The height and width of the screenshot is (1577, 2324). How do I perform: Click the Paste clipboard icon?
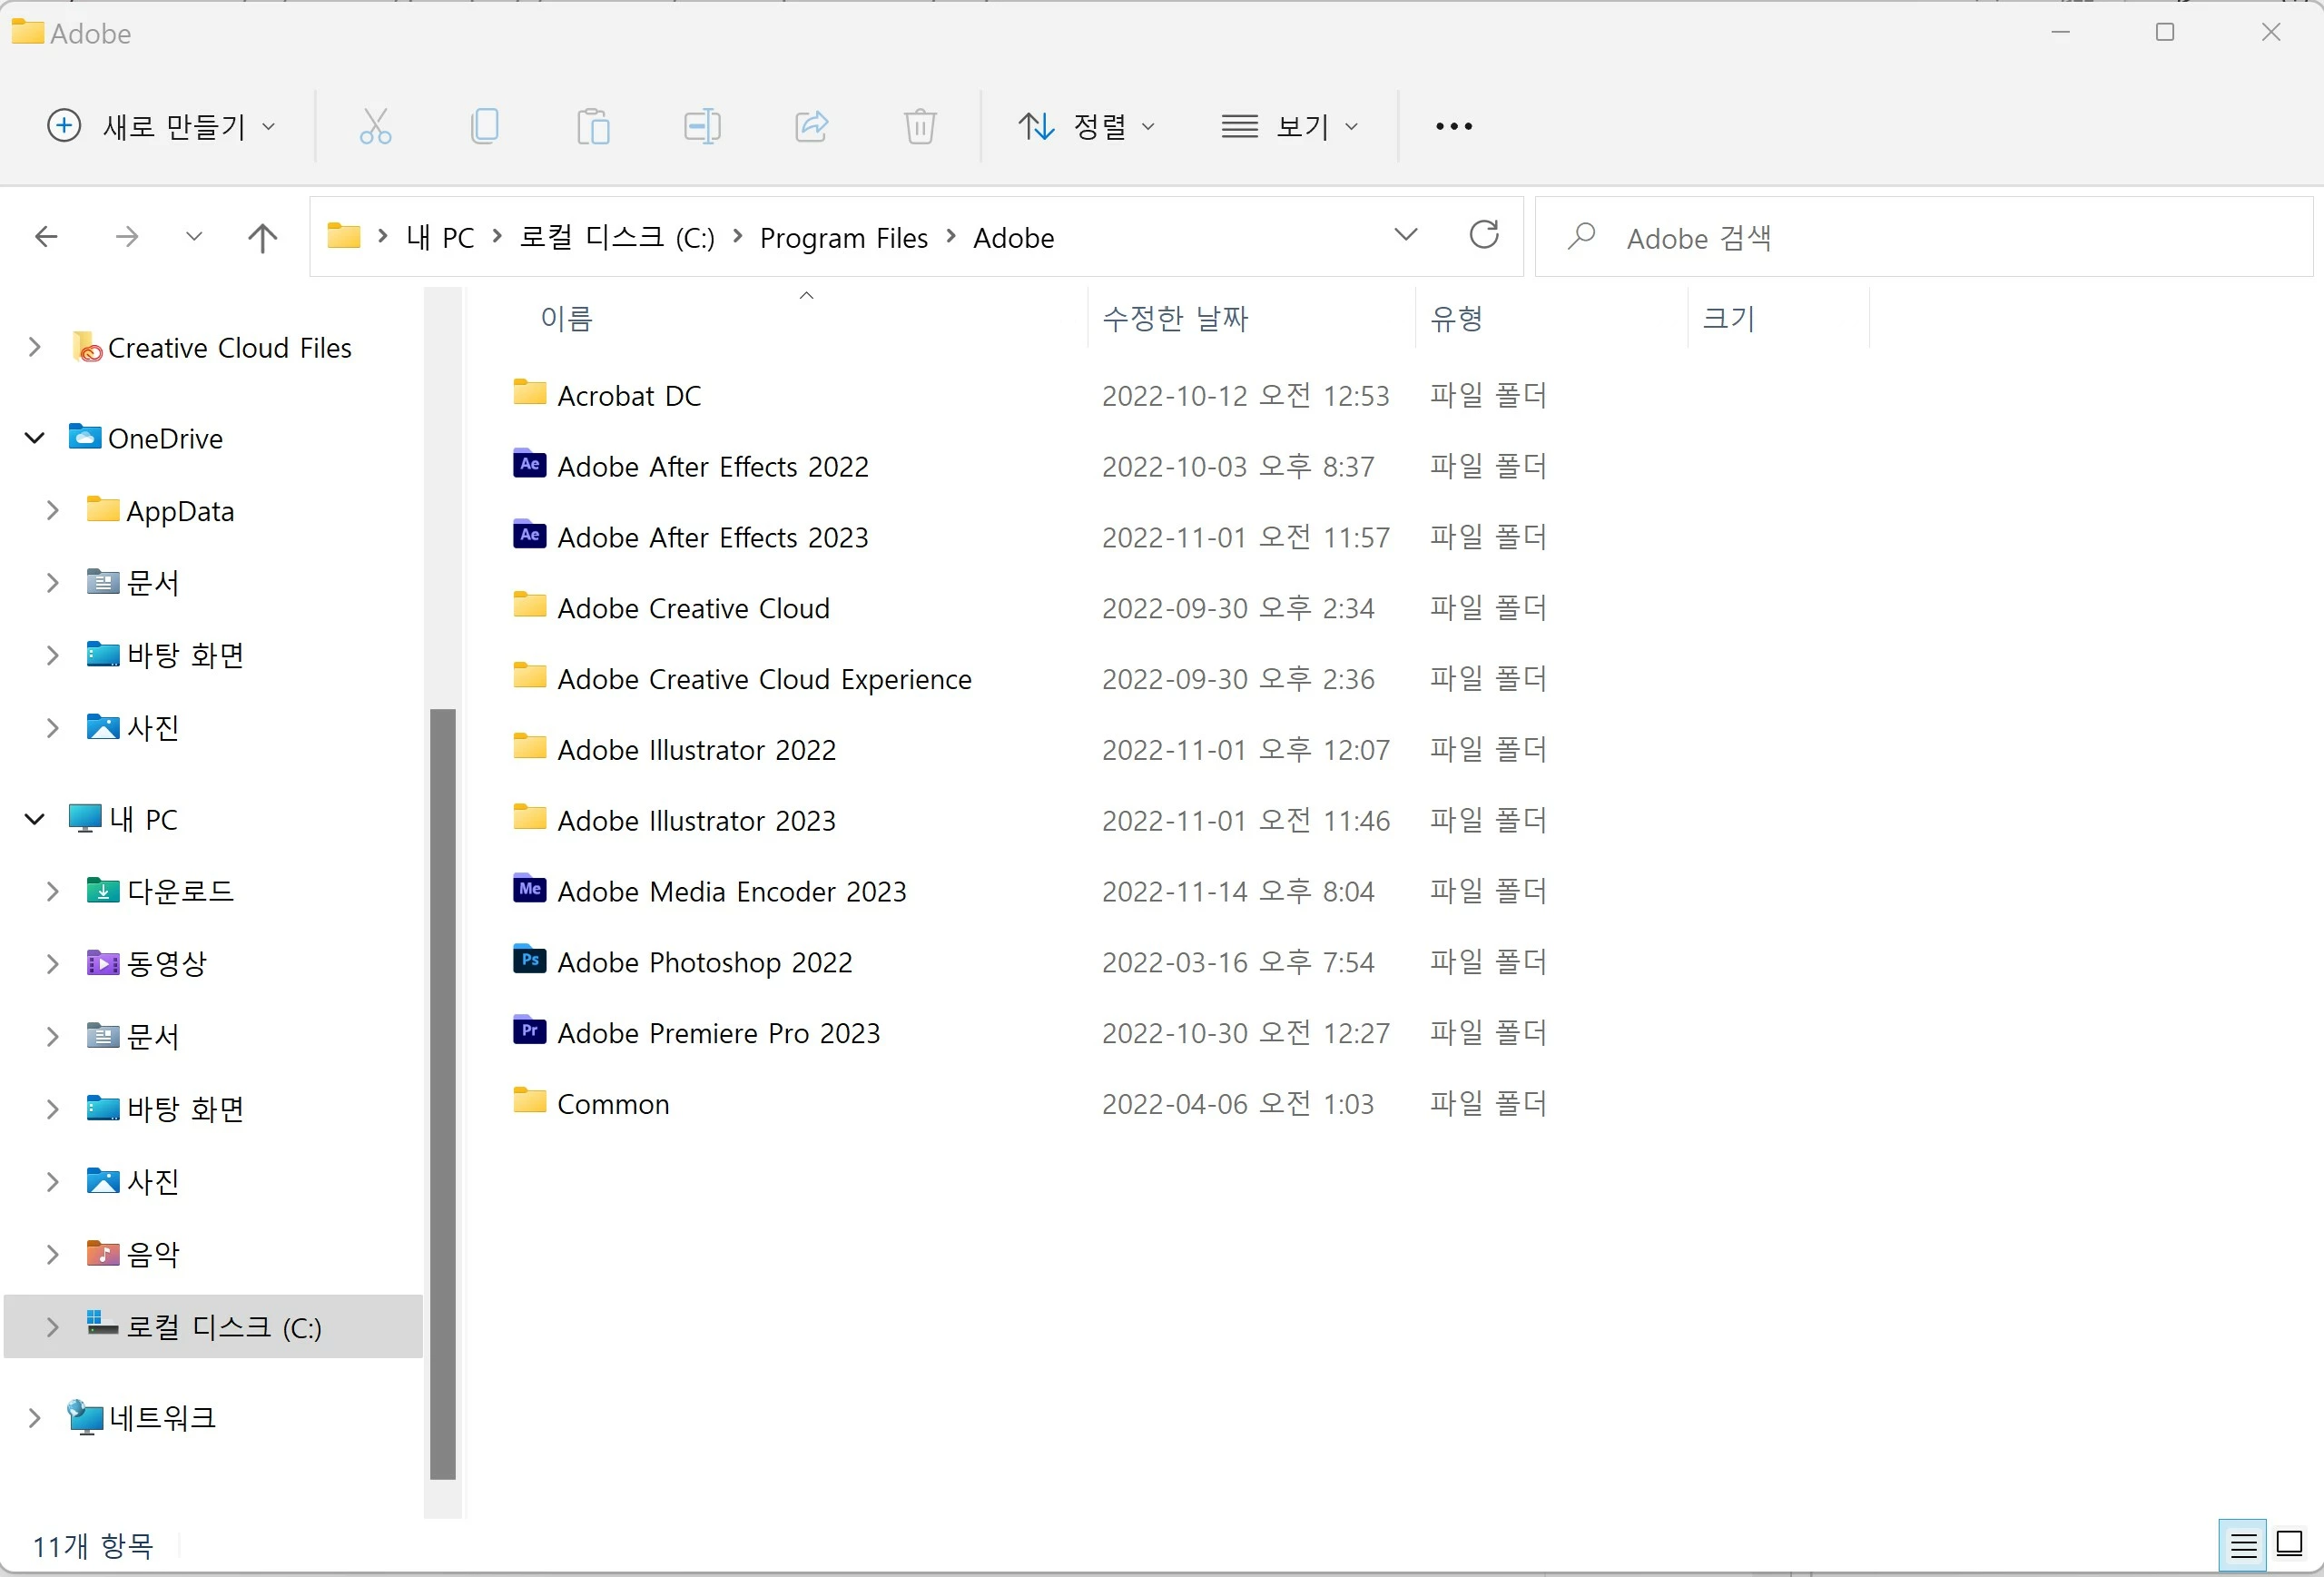(x=593, y=126)
